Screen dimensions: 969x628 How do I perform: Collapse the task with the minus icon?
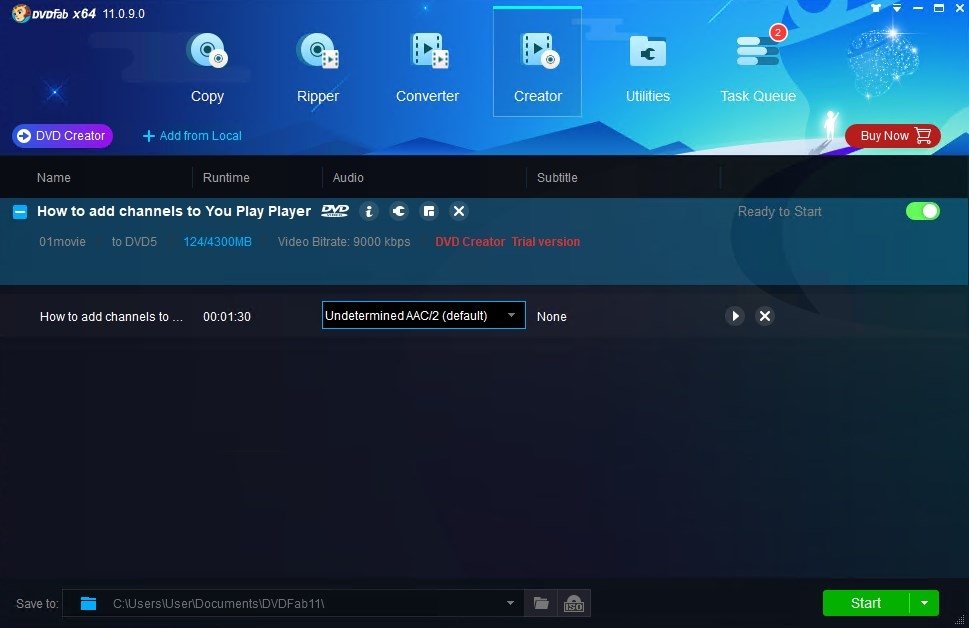point(20,212)
